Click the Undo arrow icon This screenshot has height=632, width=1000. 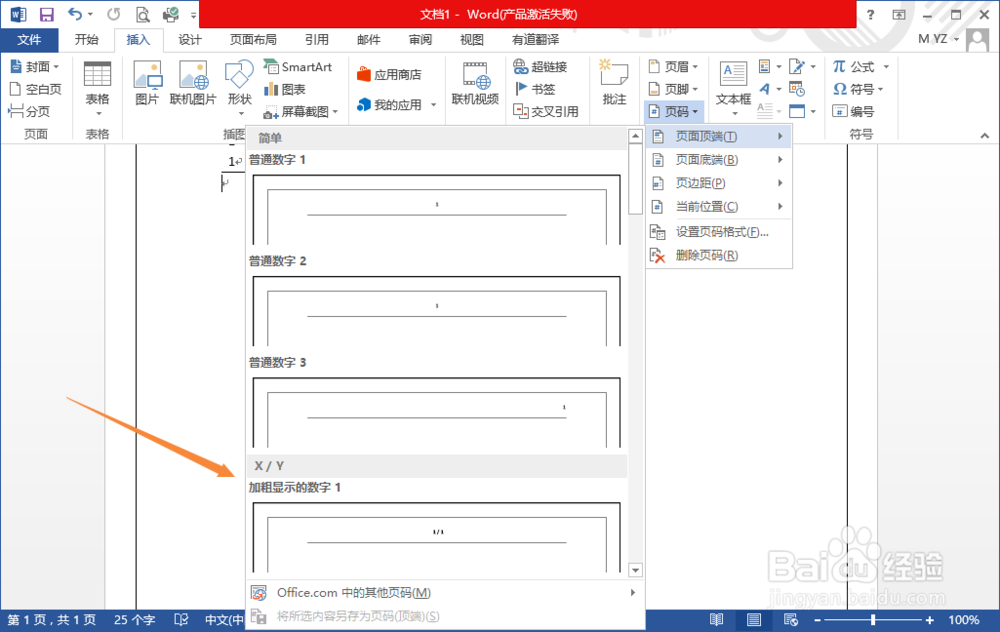click(x=75, y=14)
